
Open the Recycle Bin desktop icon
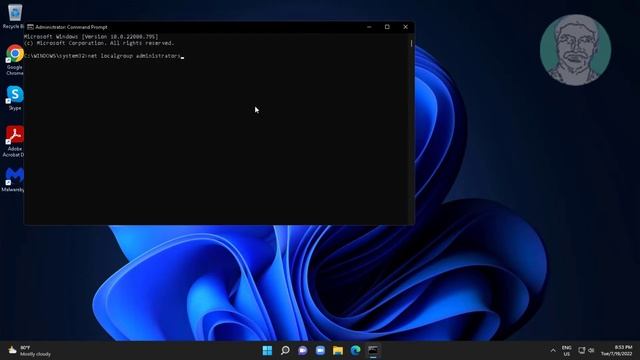click(15, 16)
